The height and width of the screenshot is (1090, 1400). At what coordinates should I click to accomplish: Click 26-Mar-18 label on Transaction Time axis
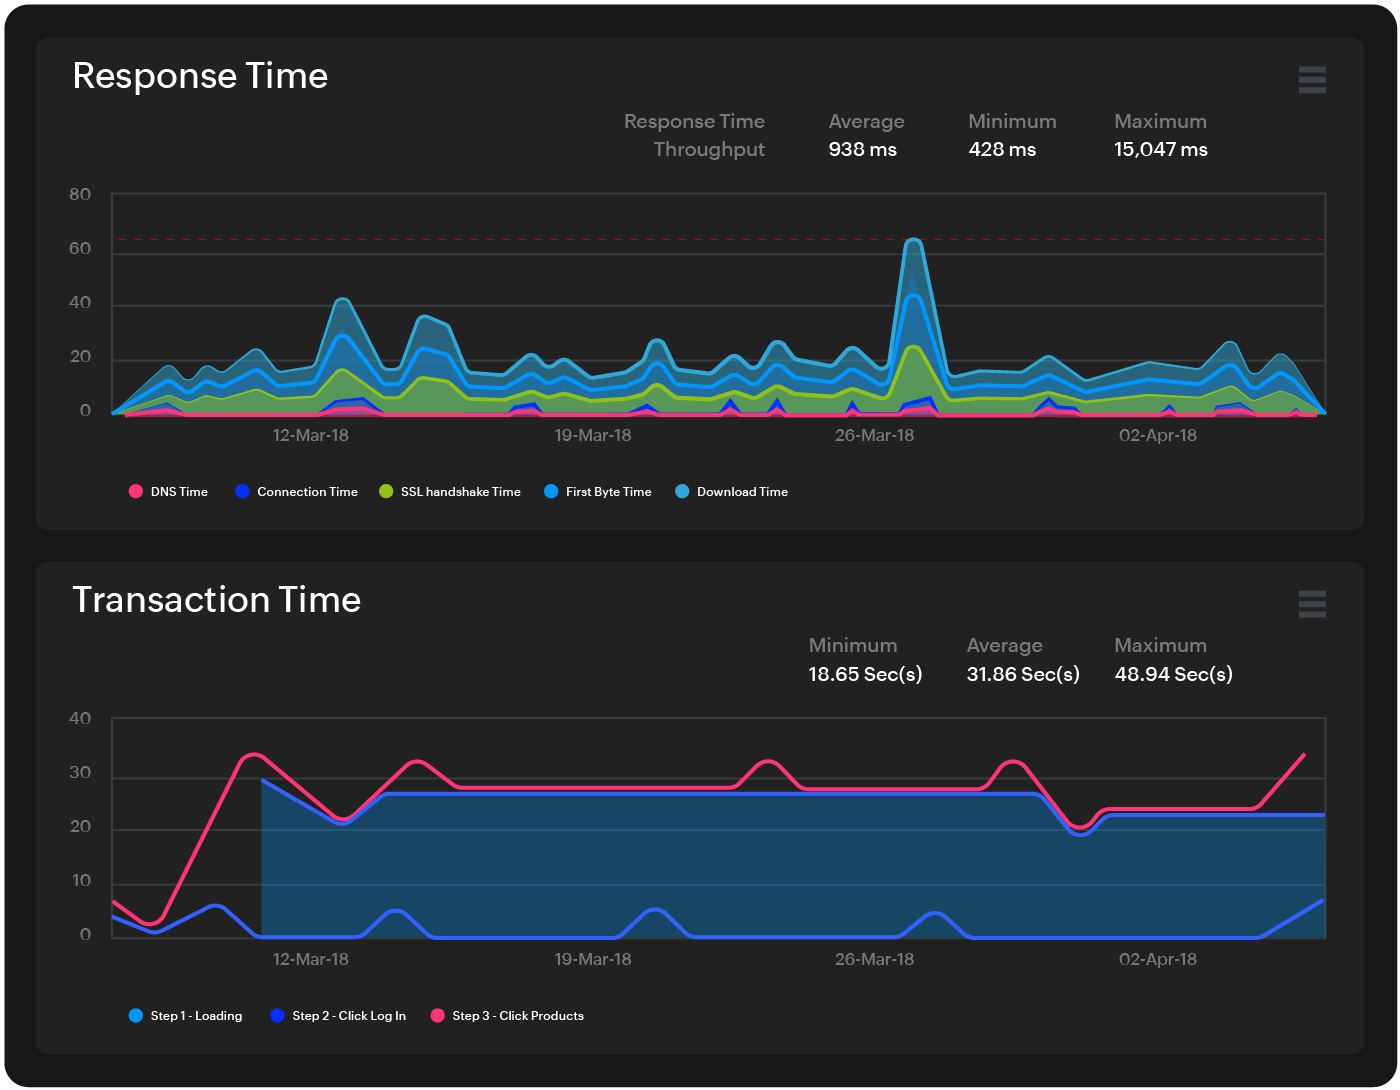875,959
